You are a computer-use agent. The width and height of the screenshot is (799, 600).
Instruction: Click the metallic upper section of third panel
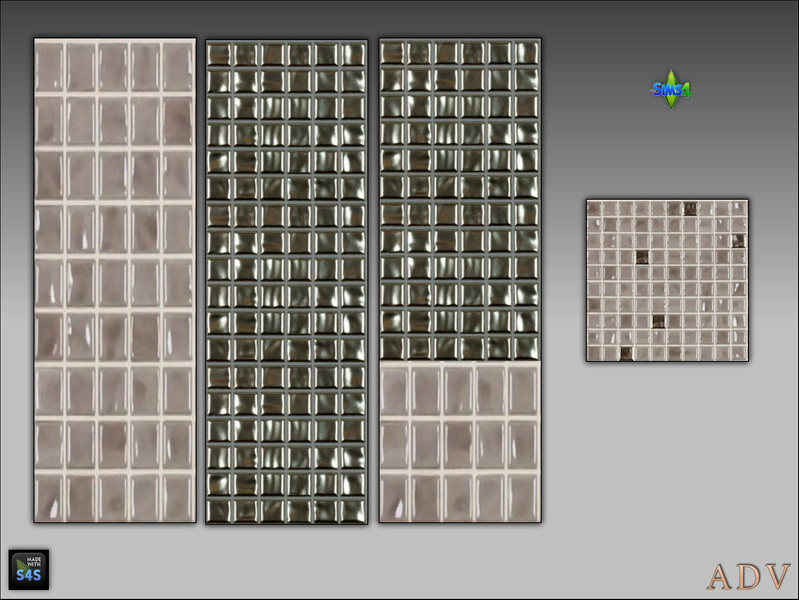click(x=460, y=200)
